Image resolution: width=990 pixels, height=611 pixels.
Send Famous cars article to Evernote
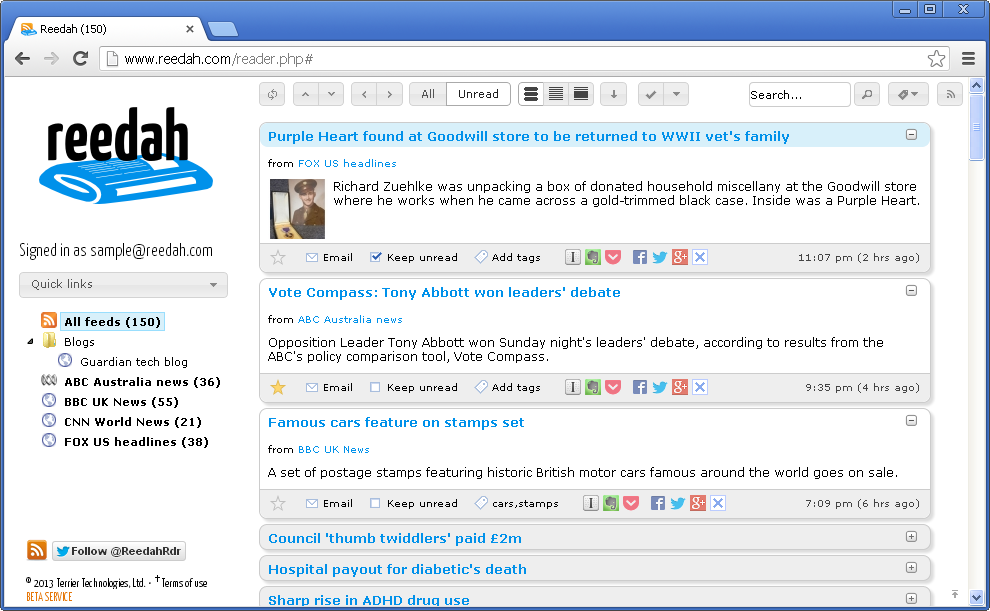[611, 503]
